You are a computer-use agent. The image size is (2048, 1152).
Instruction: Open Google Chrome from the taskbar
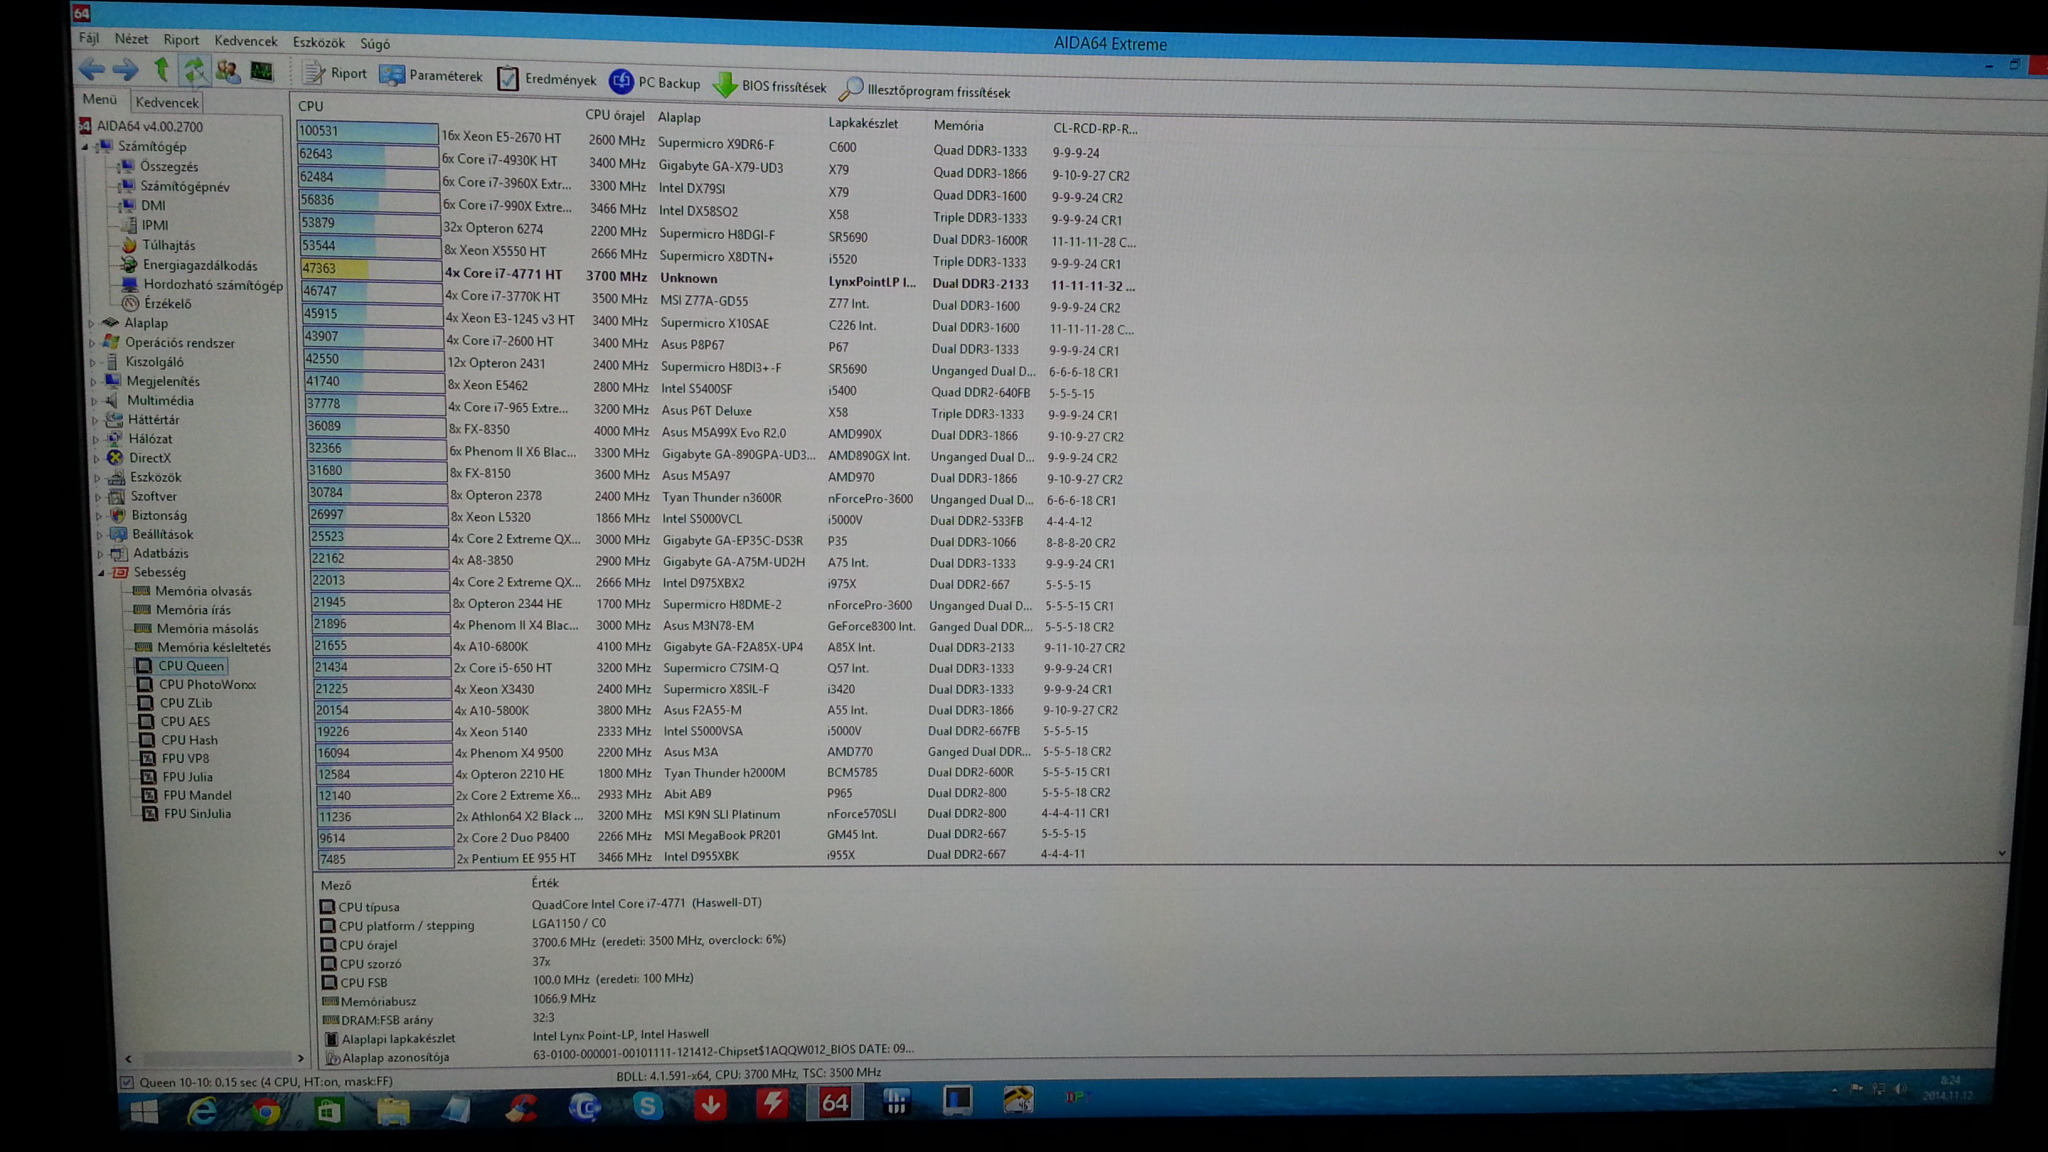coord(266,1110)
